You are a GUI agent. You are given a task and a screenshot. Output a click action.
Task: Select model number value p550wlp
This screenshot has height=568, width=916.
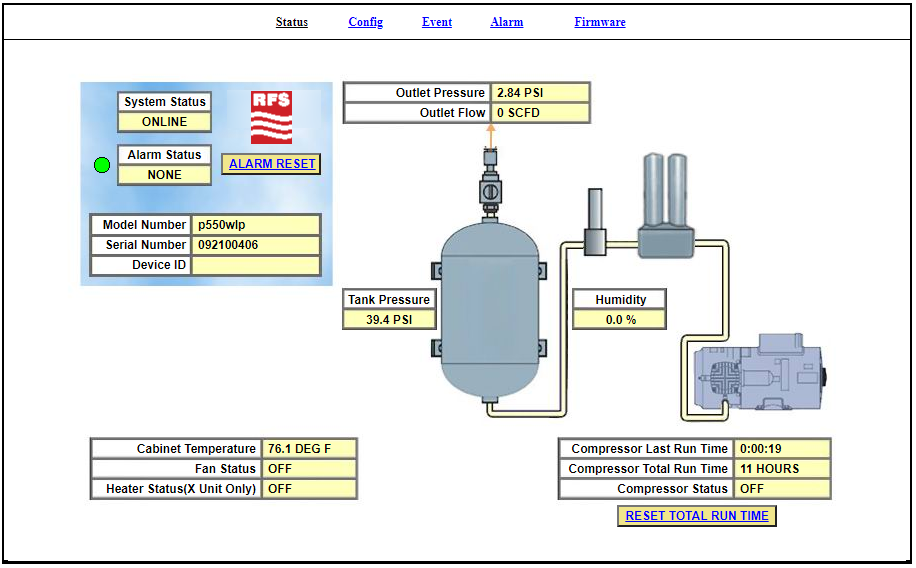[256, 225]
